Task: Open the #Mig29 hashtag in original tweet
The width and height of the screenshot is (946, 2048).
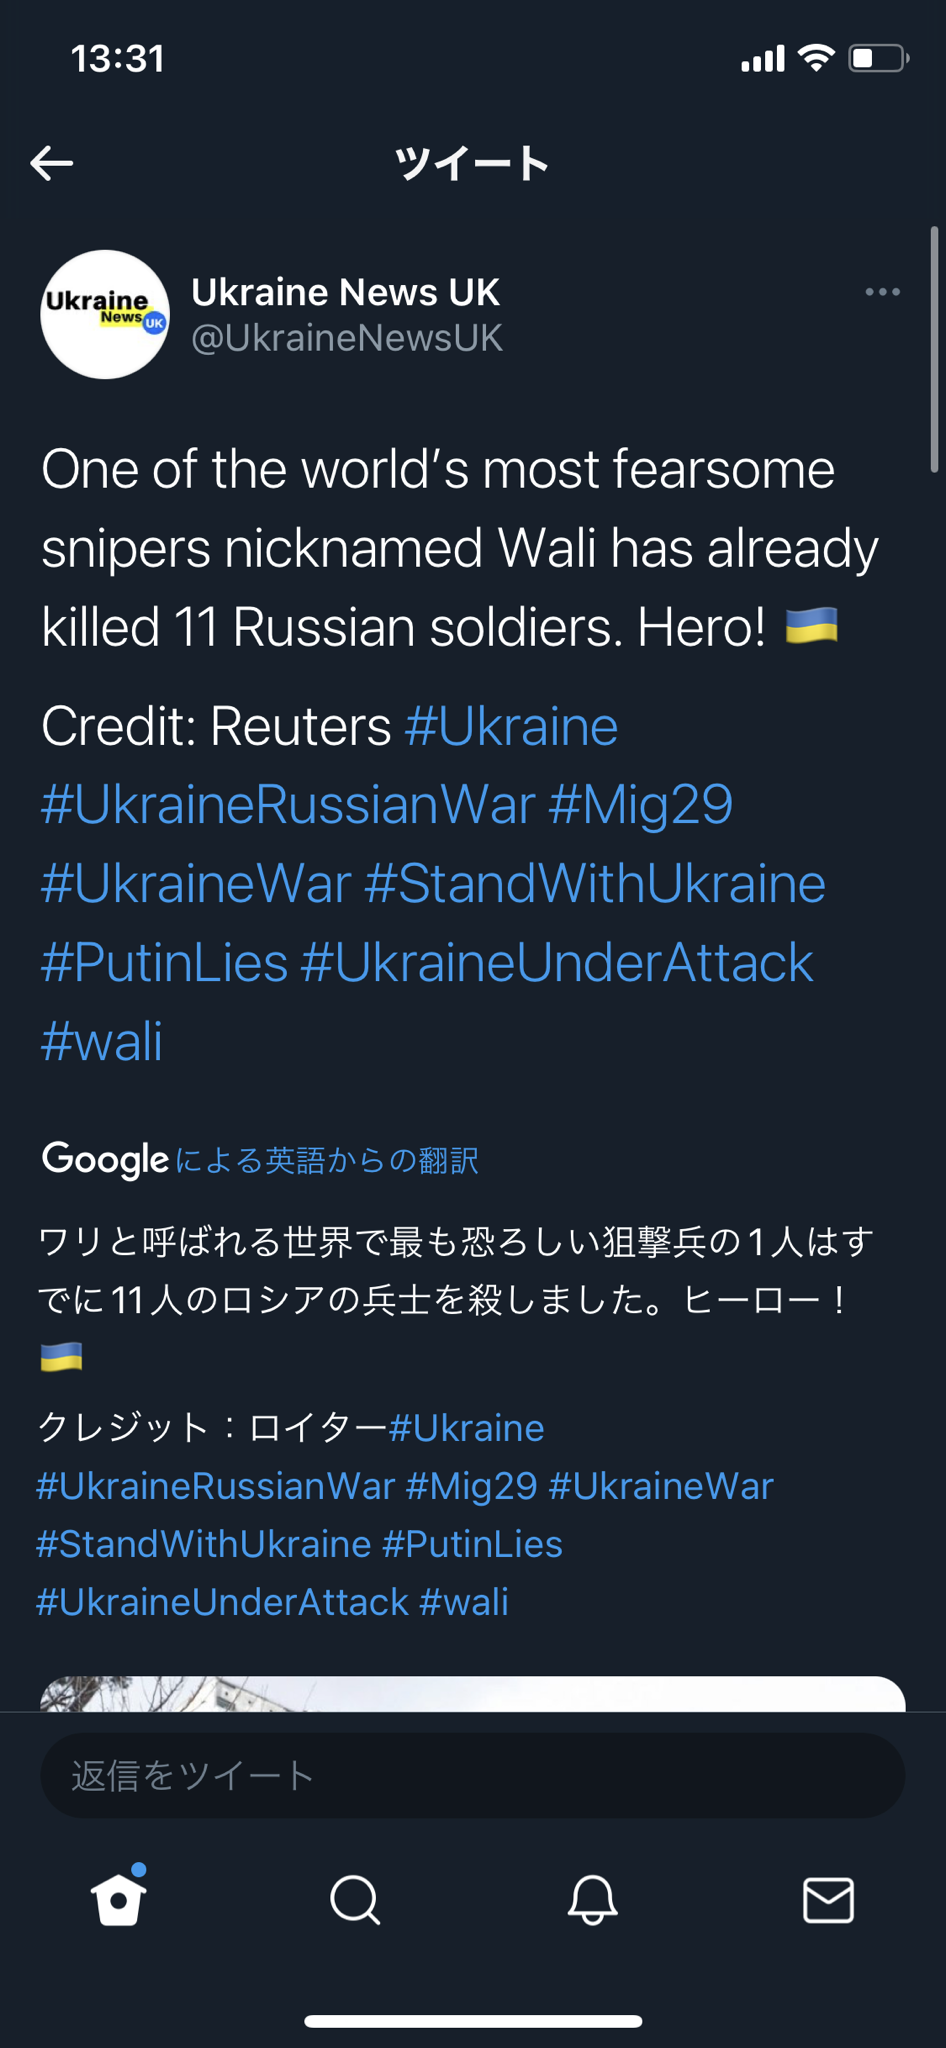Action: [x=640, y=804]
